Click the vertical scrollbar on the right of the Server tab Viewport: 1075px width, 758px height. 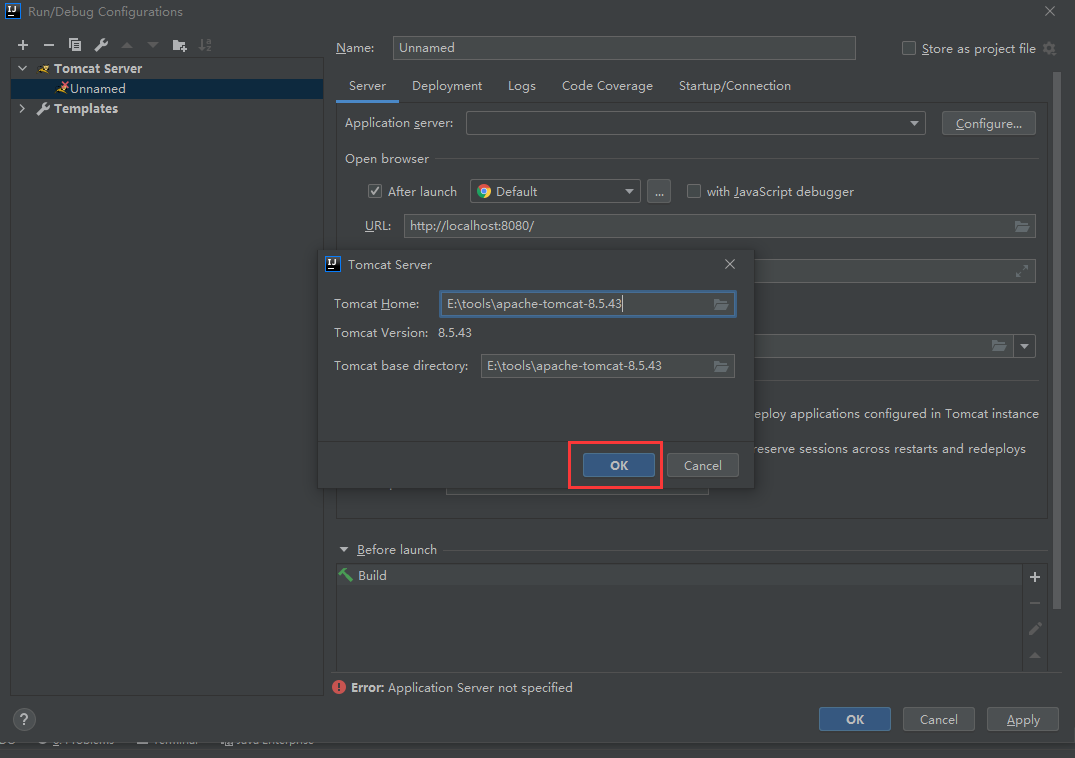[x=1056, y=339]
